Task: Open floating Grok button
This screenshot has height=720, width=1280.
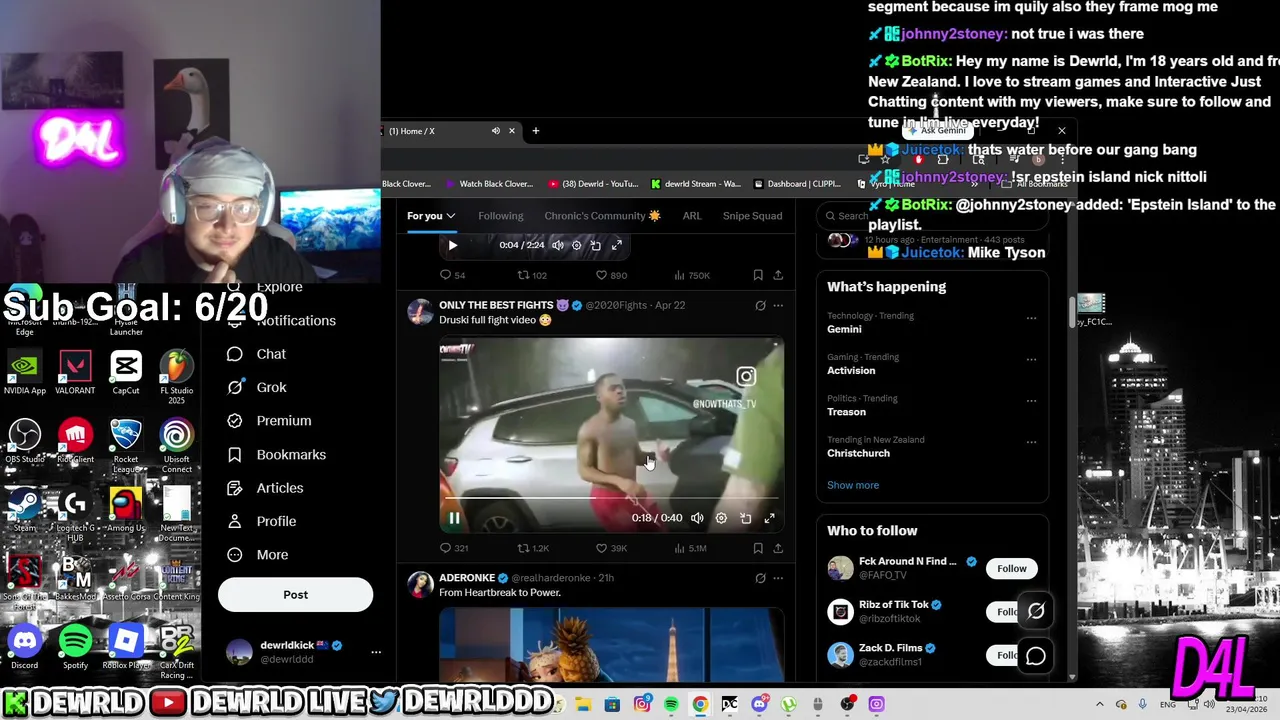Action: [1036, 611]
